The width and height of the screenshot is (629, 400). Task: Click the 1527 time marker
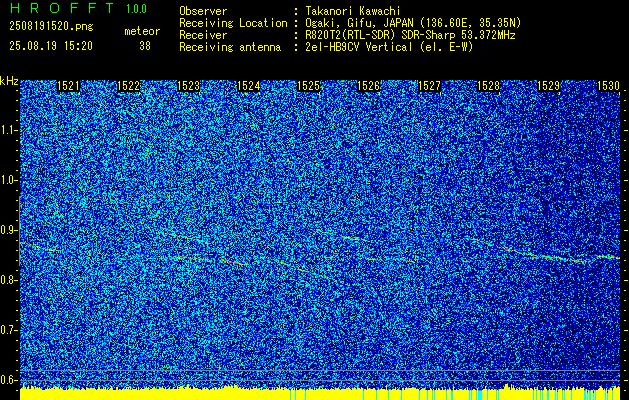click(x=429, y=86)
